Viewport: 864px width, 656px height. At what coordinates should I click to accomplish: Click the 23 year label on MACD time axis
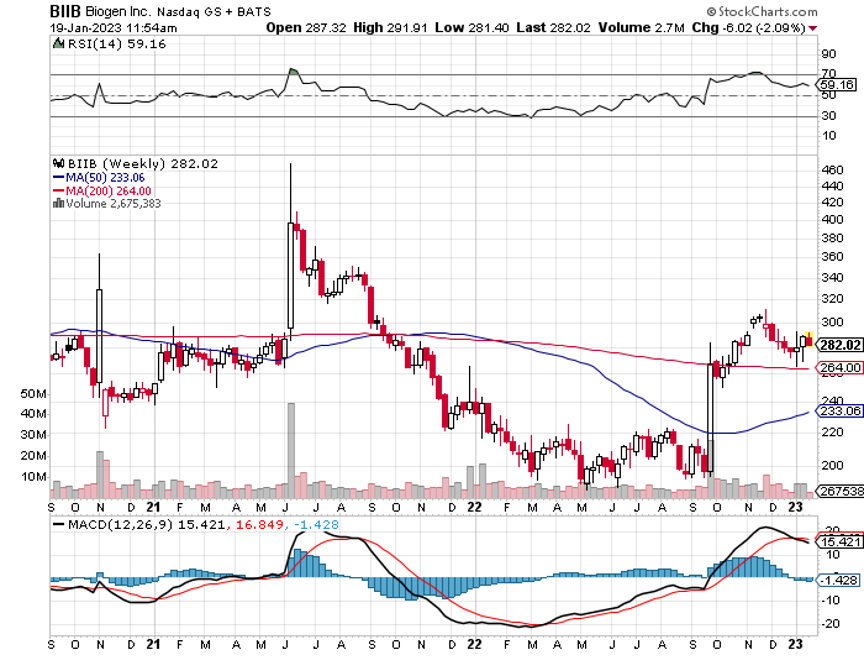[x=795, y=644]
